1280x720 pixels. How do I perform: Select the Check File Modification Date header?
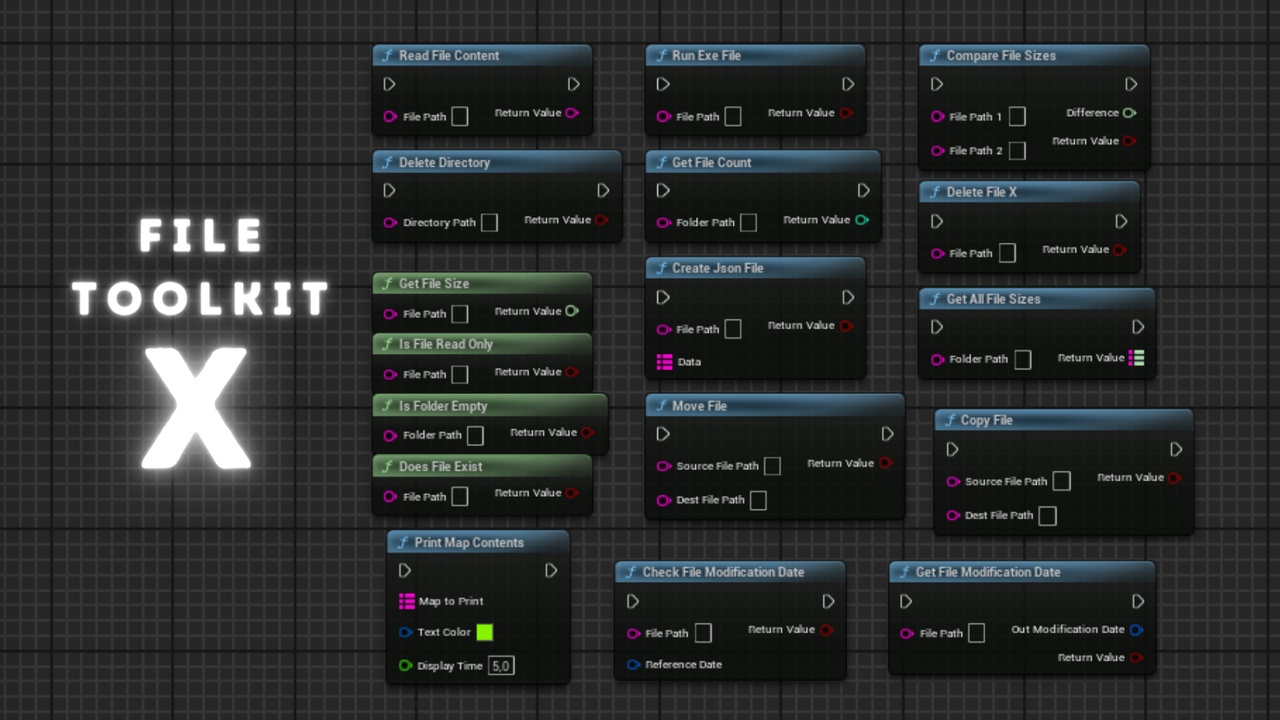pyautogui.click(x=730, y=572)
